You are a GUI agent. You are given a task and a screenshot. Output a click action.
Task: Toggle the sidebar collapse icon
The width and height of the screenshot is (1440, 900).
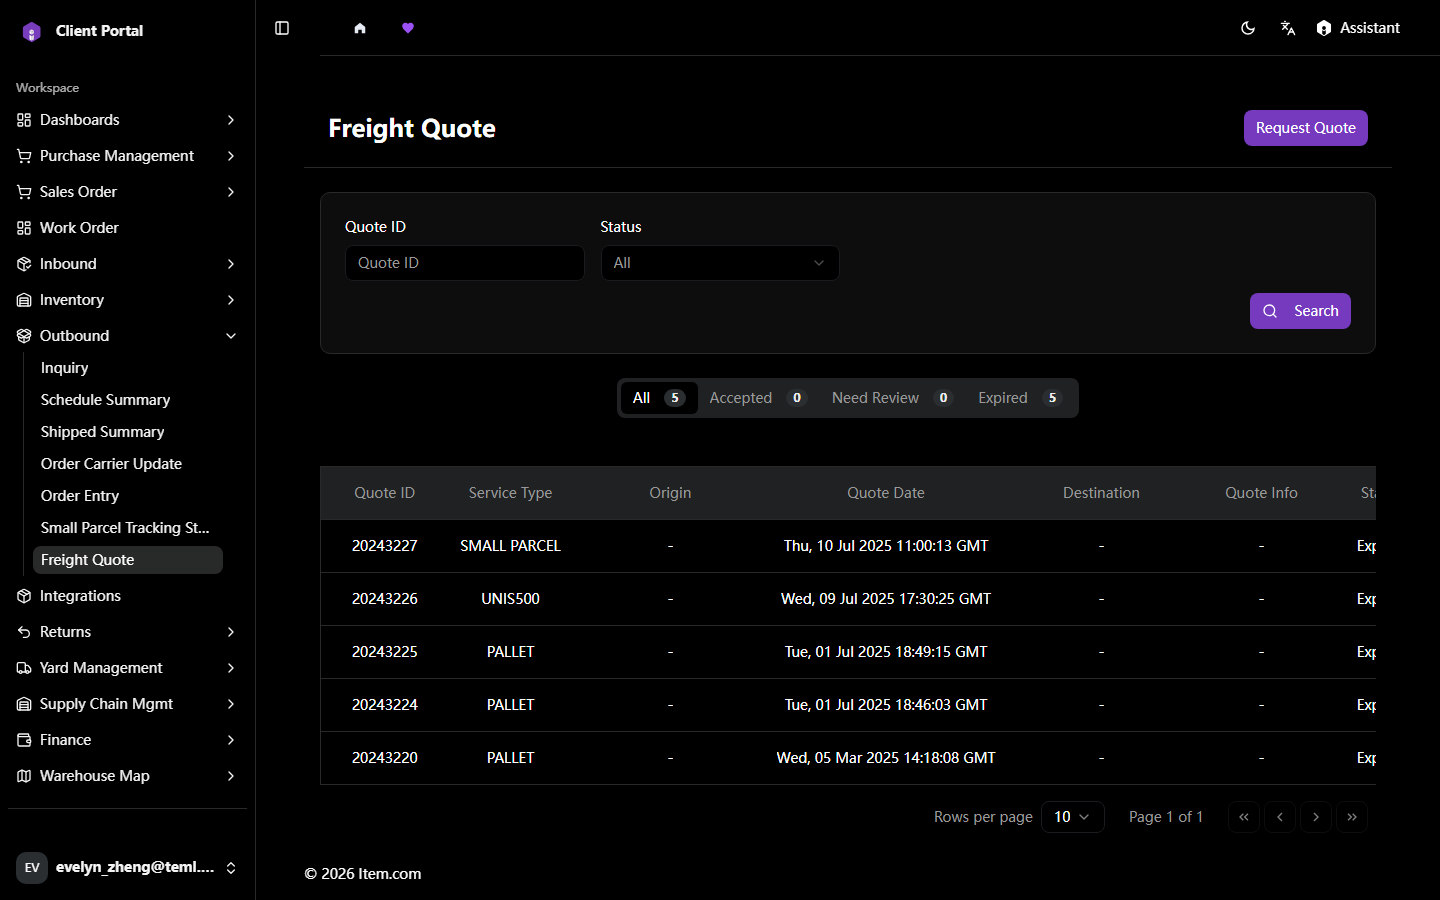pyautogui.click(x=282, y=28)
